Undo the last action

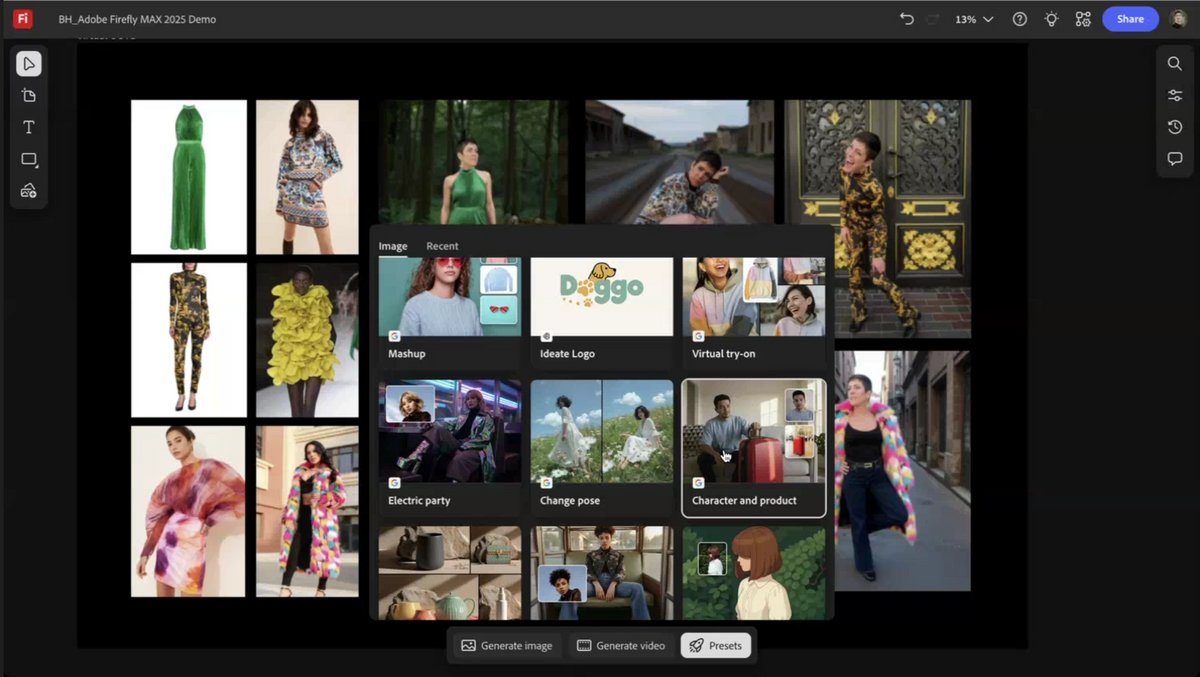pos(906,18)
